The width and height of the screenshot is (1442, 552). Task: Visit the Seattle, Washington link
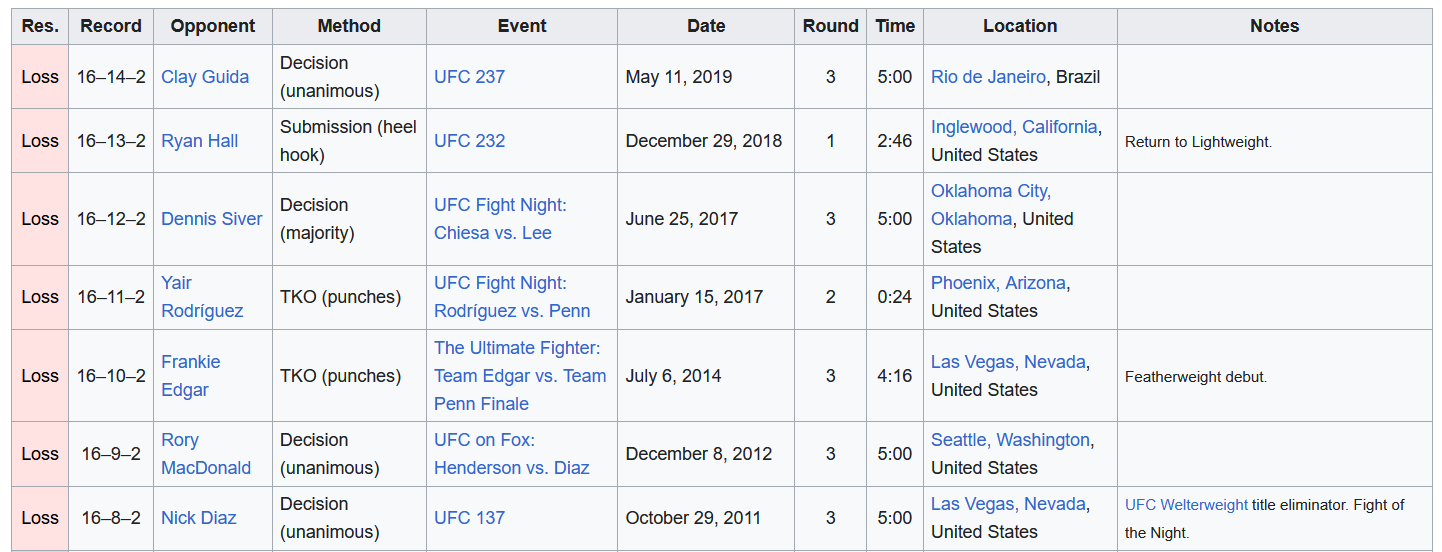click(1010, 440)
